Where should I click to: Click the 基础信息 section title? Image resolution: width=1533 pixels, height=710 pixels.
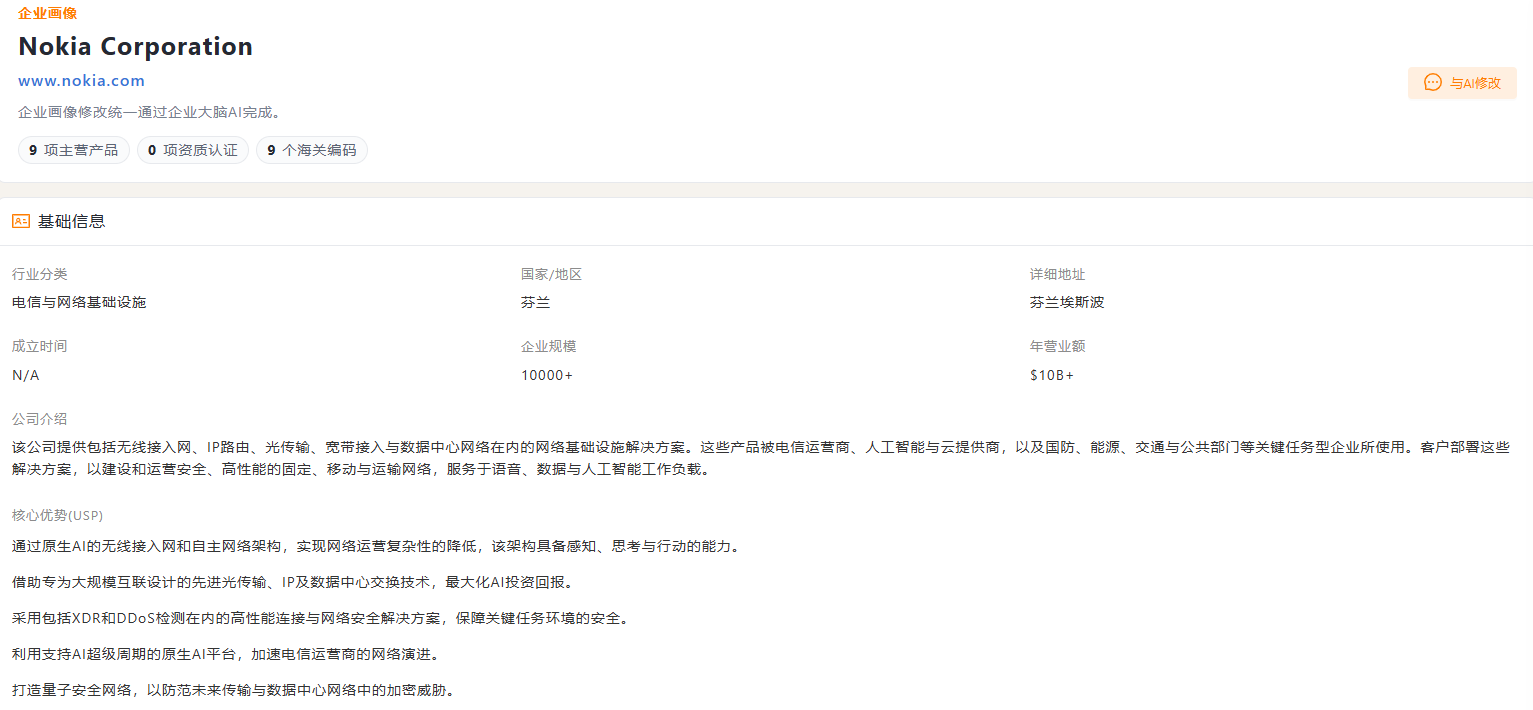[x=71, y=221]
